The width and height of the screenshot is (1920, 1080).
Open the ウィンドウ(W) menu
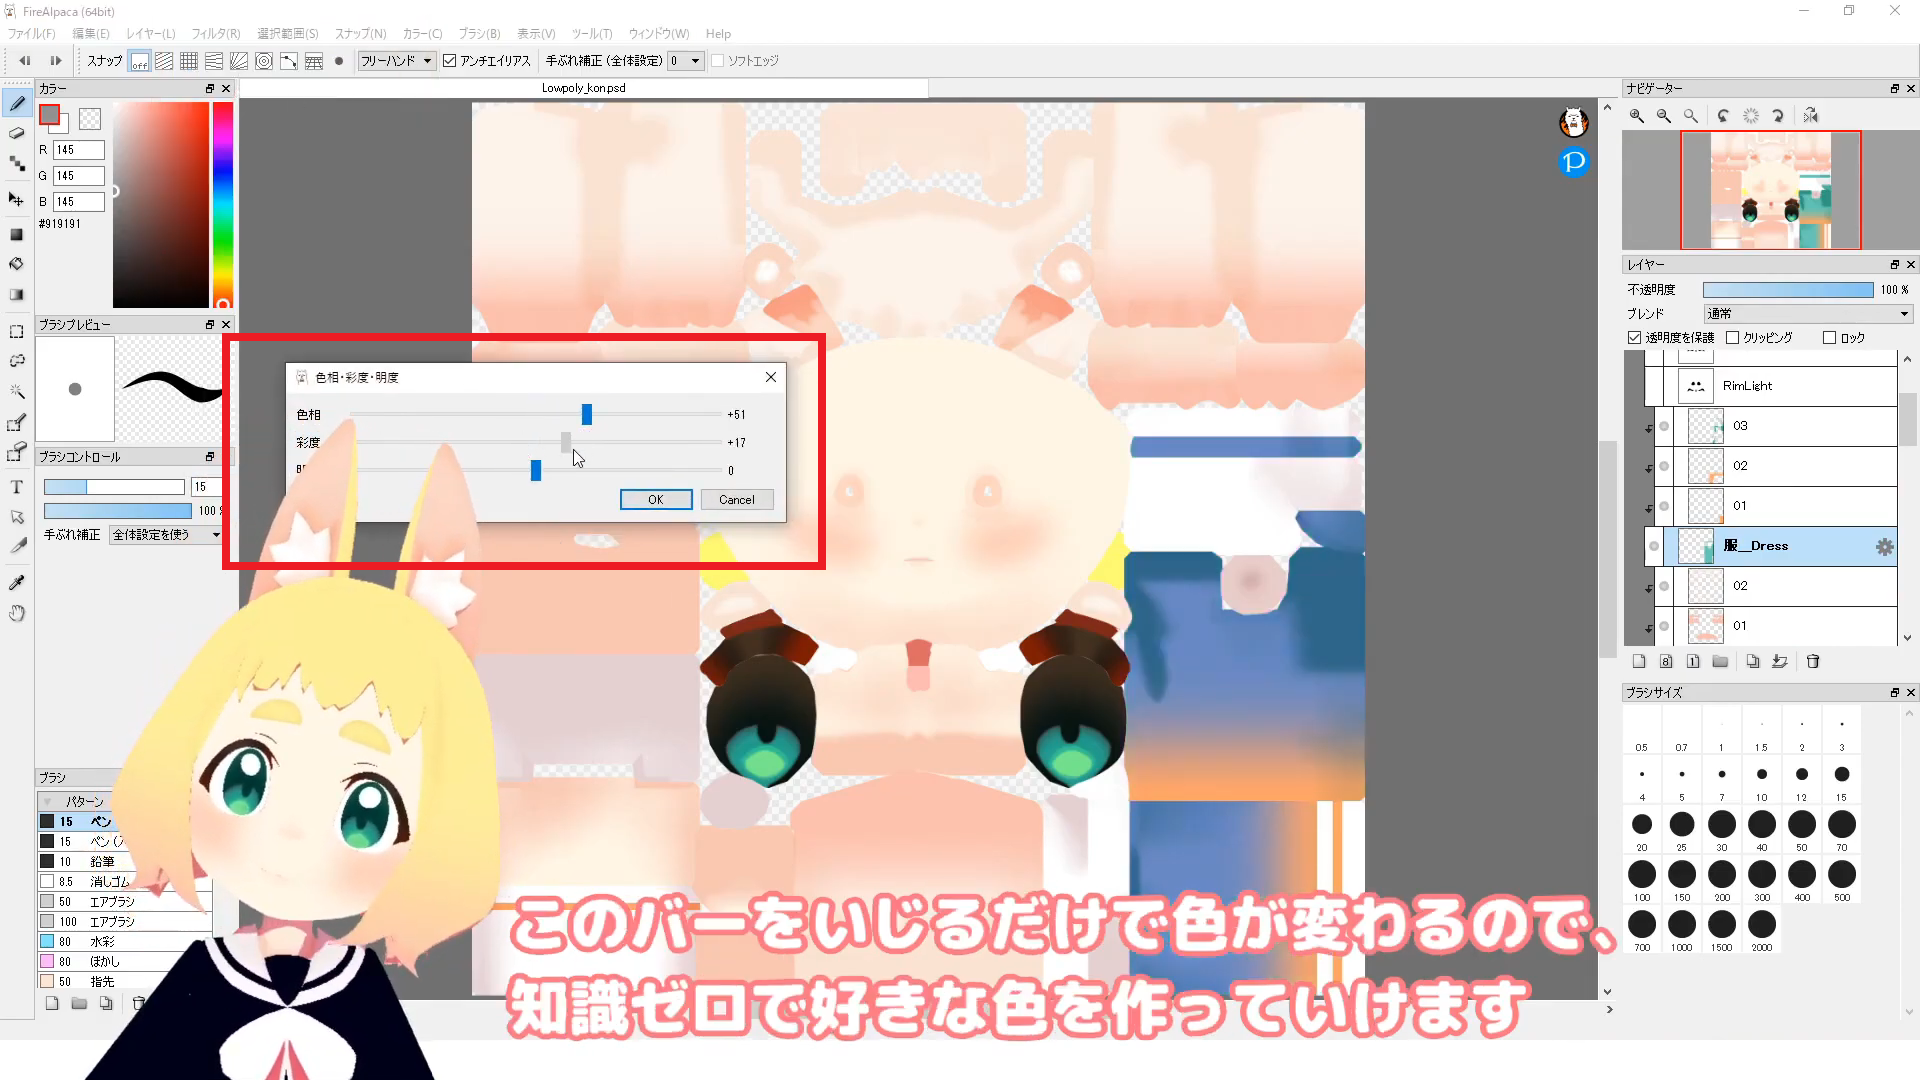[x=659, y=34]
